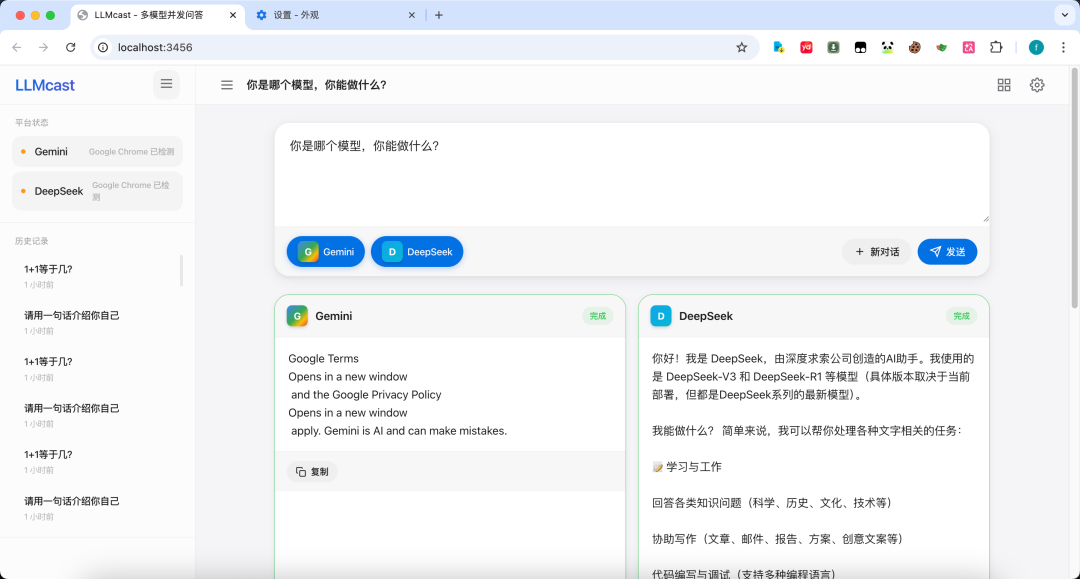1080x579 pixels.
Task: Click the history list scrollbar
Action: coord(181,270)
